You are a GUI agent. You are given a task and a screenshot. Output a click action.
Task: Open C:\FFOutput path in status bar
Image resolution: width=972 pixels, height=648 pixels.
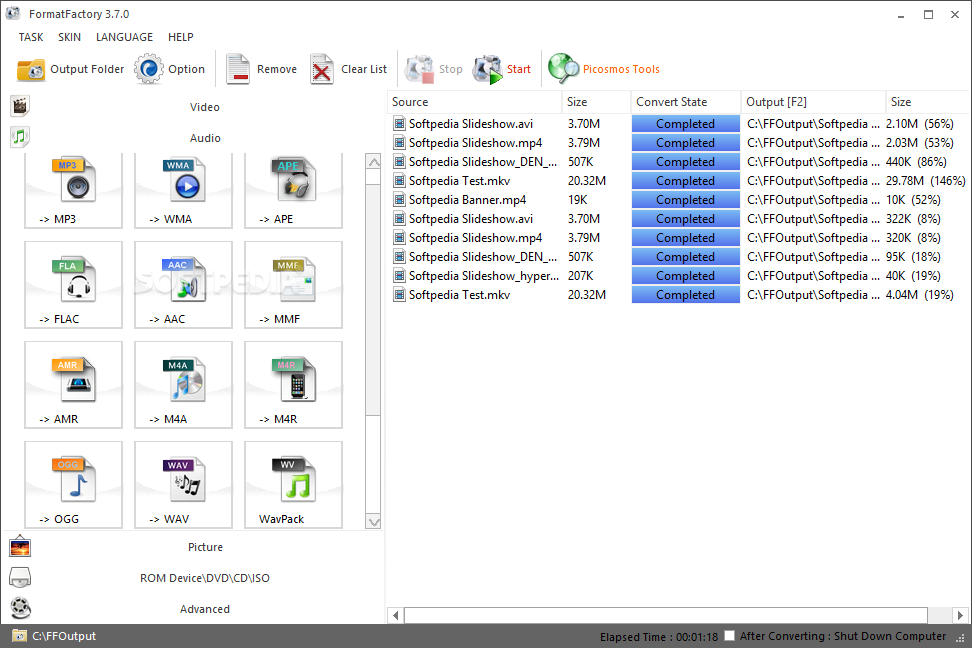pyautogui.click(x=64, y=636)
